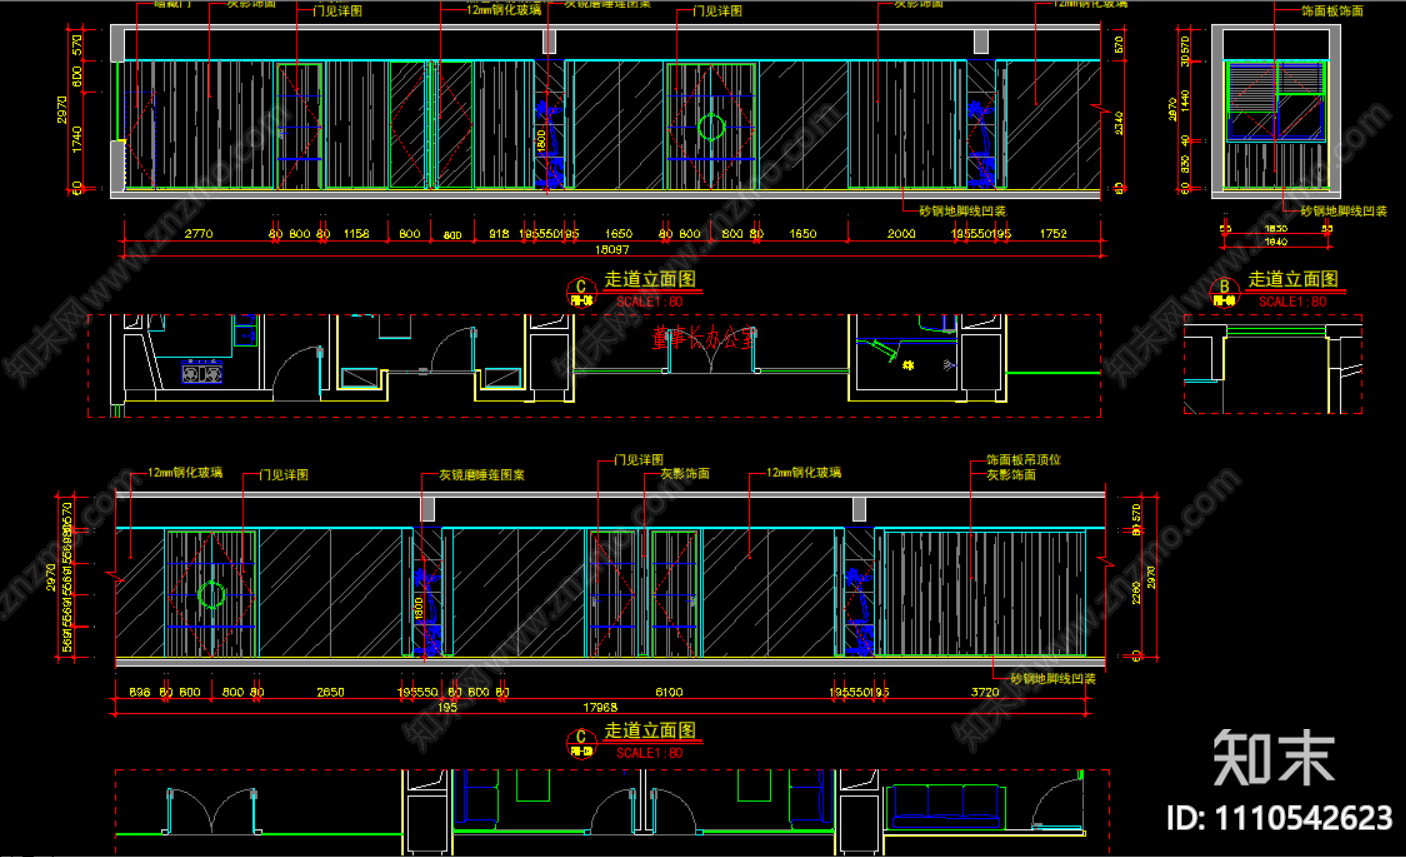Viewport: 1406px width, 857px height.
Task: Pick the 898 dimension value
Action: [x=139, y=692]
